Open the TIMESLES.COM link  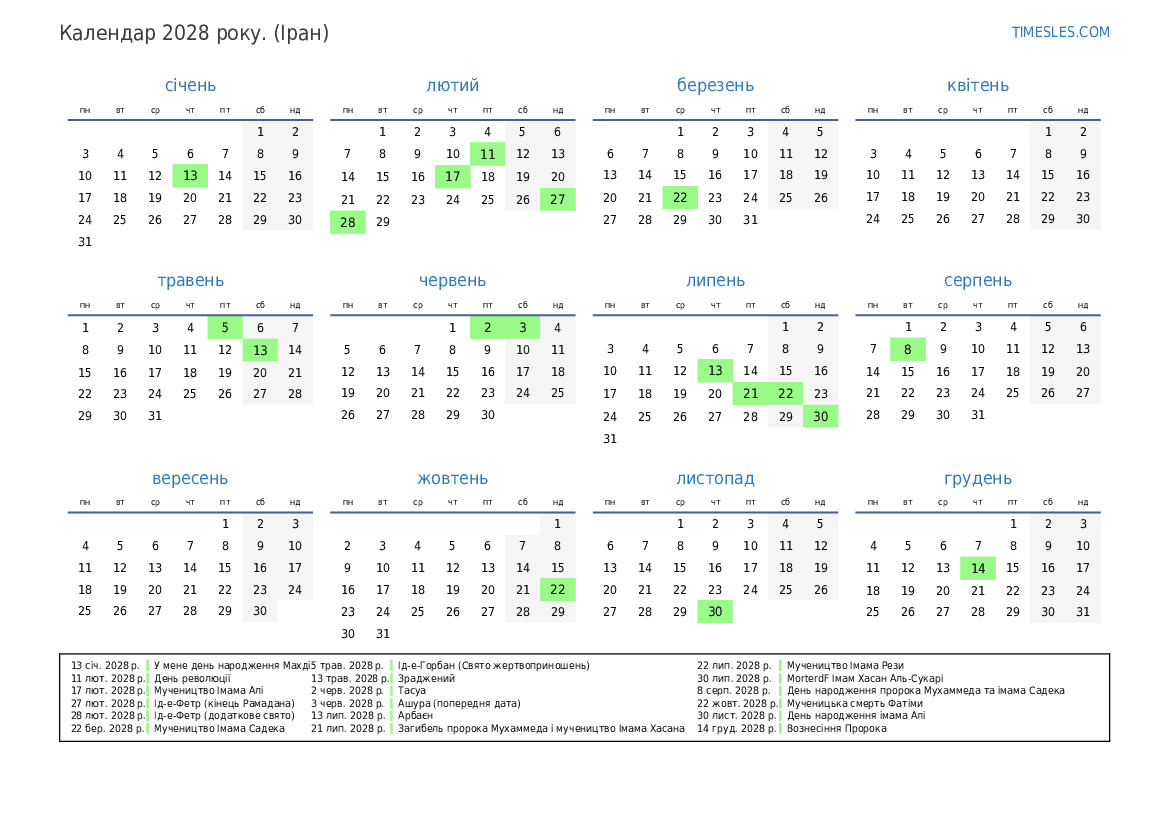tap(1060, 32)
